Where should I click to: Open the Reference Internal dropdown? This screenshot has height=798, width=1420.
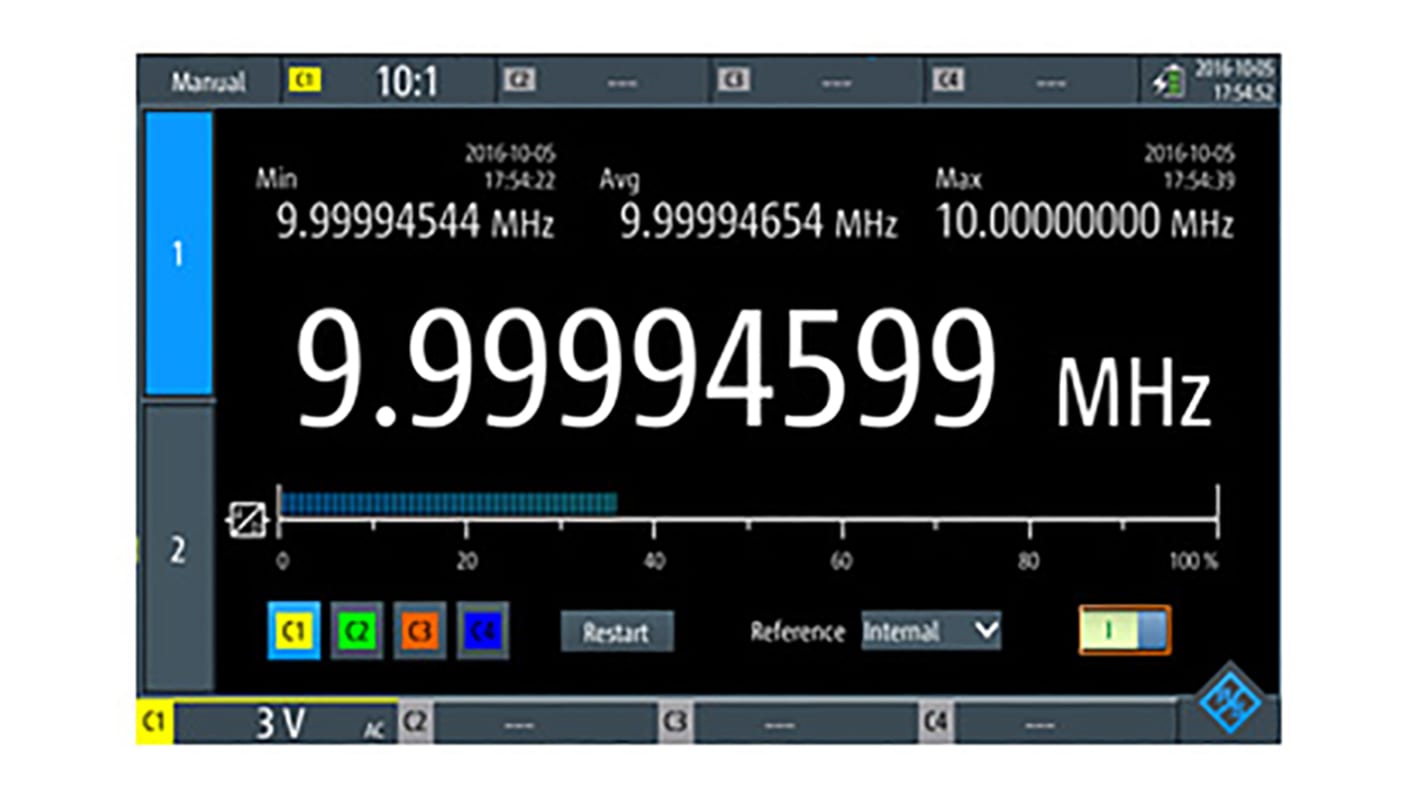(x=931, y=632)
